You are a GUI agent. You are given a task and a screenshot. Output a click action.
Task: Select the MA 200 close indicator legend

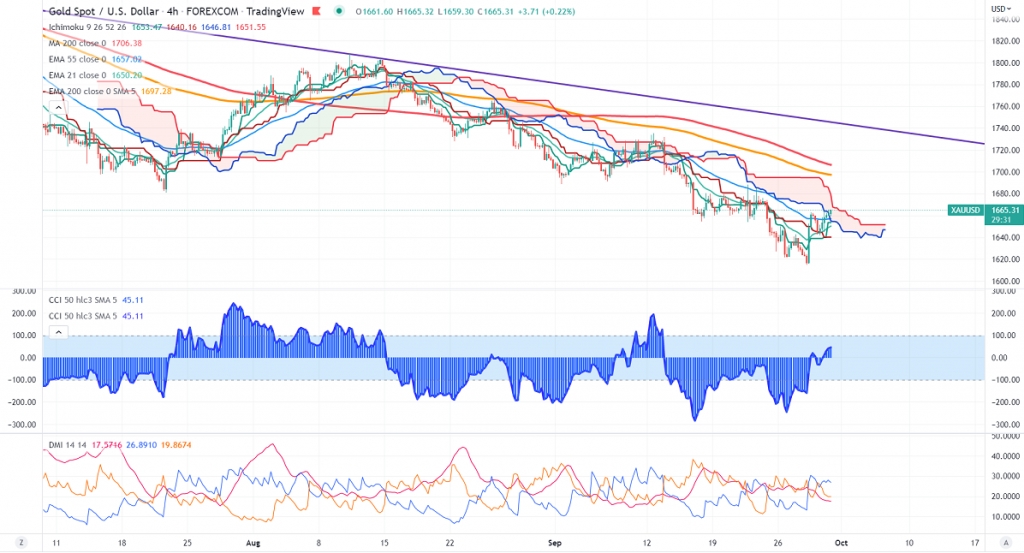77,43
